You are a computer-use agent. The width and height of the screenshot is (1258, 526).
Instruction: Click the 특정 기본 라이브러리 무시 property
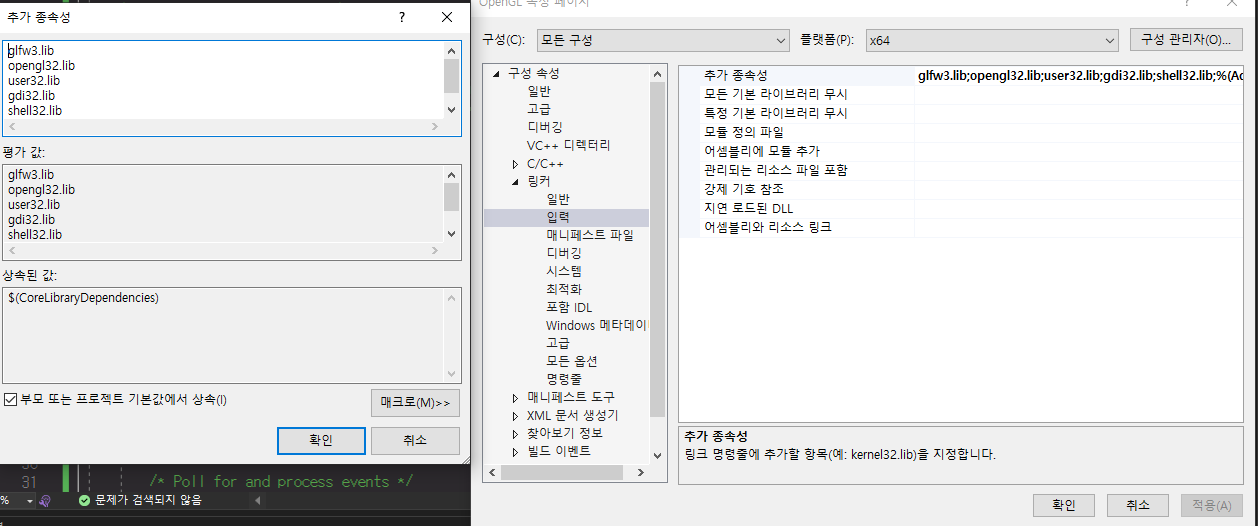click(962, 113)
